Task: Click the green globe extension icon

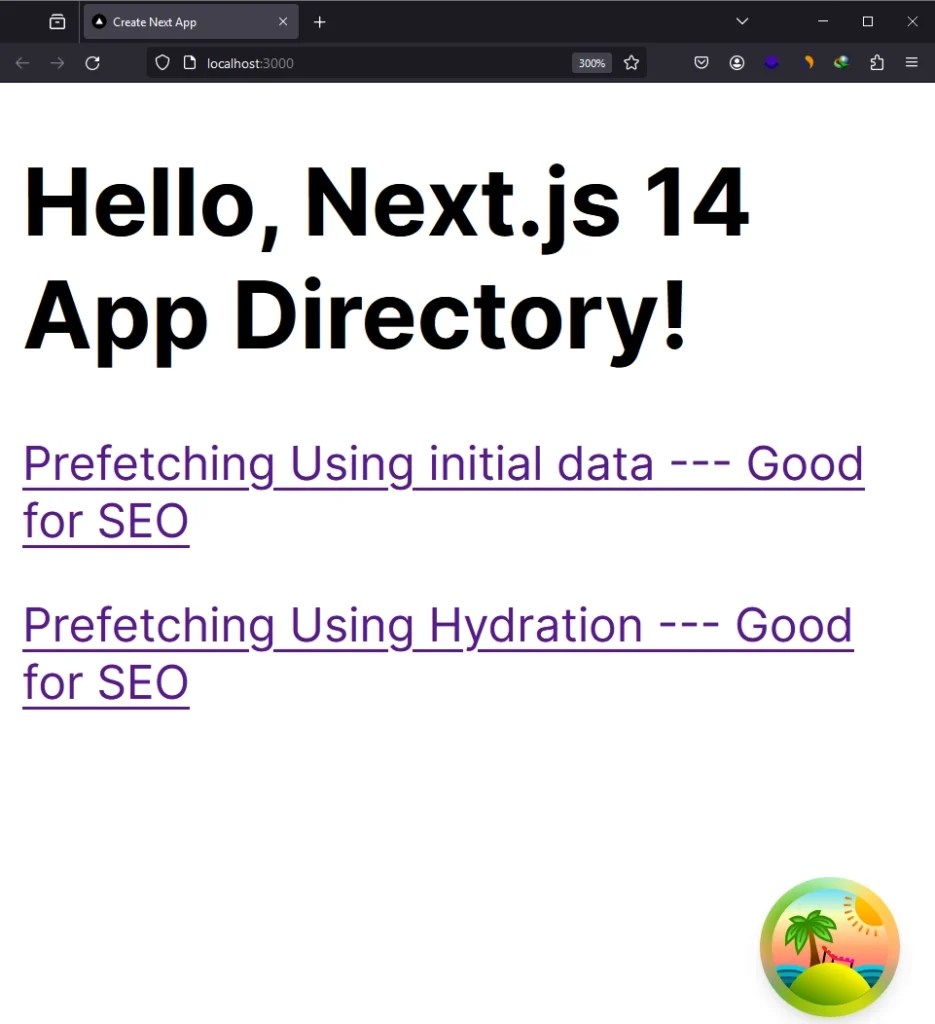Action: click(x=841, y=62)
